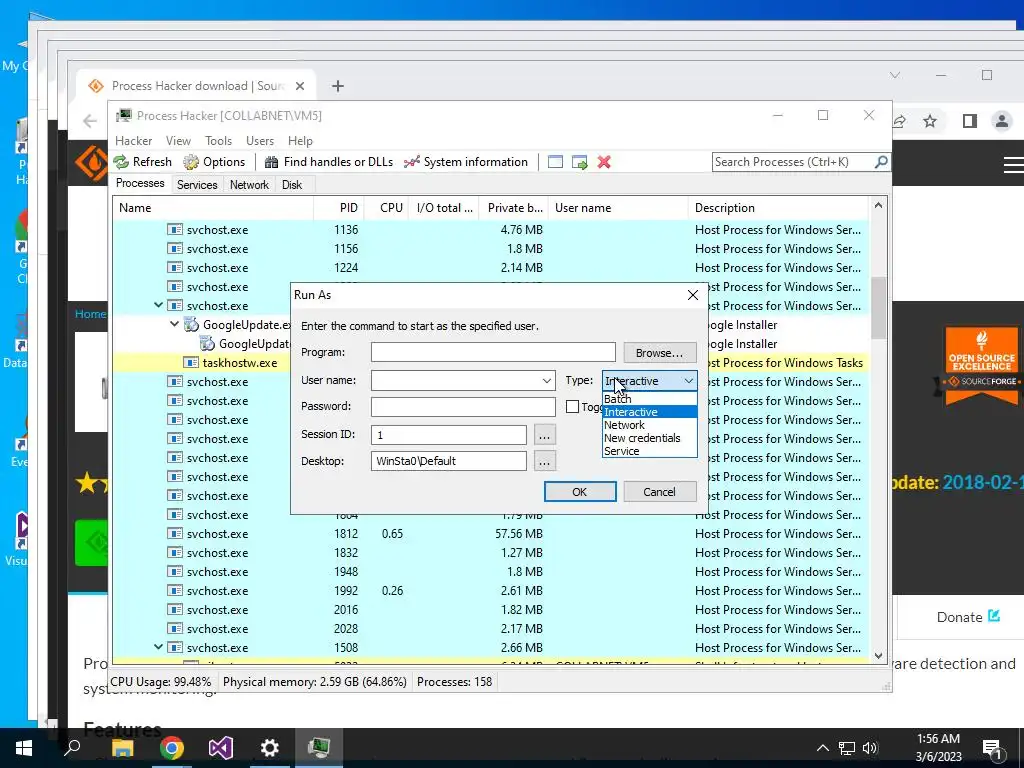Click the volume speaker tray icon
The width and height of the screenshot is (1024, 768).
[870, 748]
